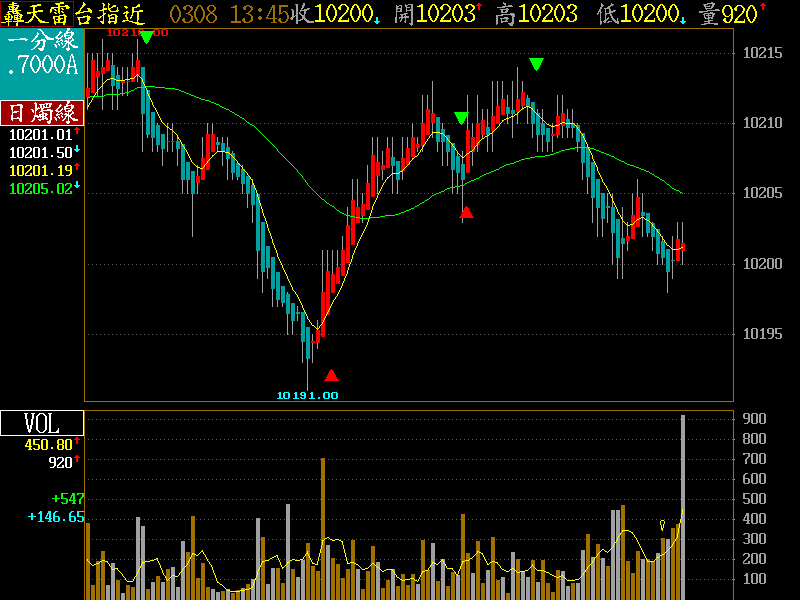
Task: Click the 10215 price axis label
Action: 761,53
